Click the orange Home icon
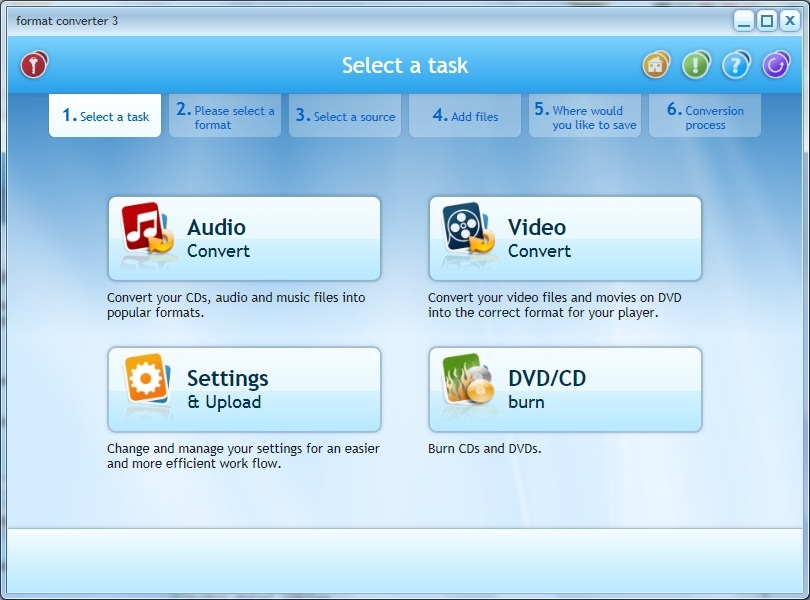Screen dimensions: 810x600 tap(655, 64)
